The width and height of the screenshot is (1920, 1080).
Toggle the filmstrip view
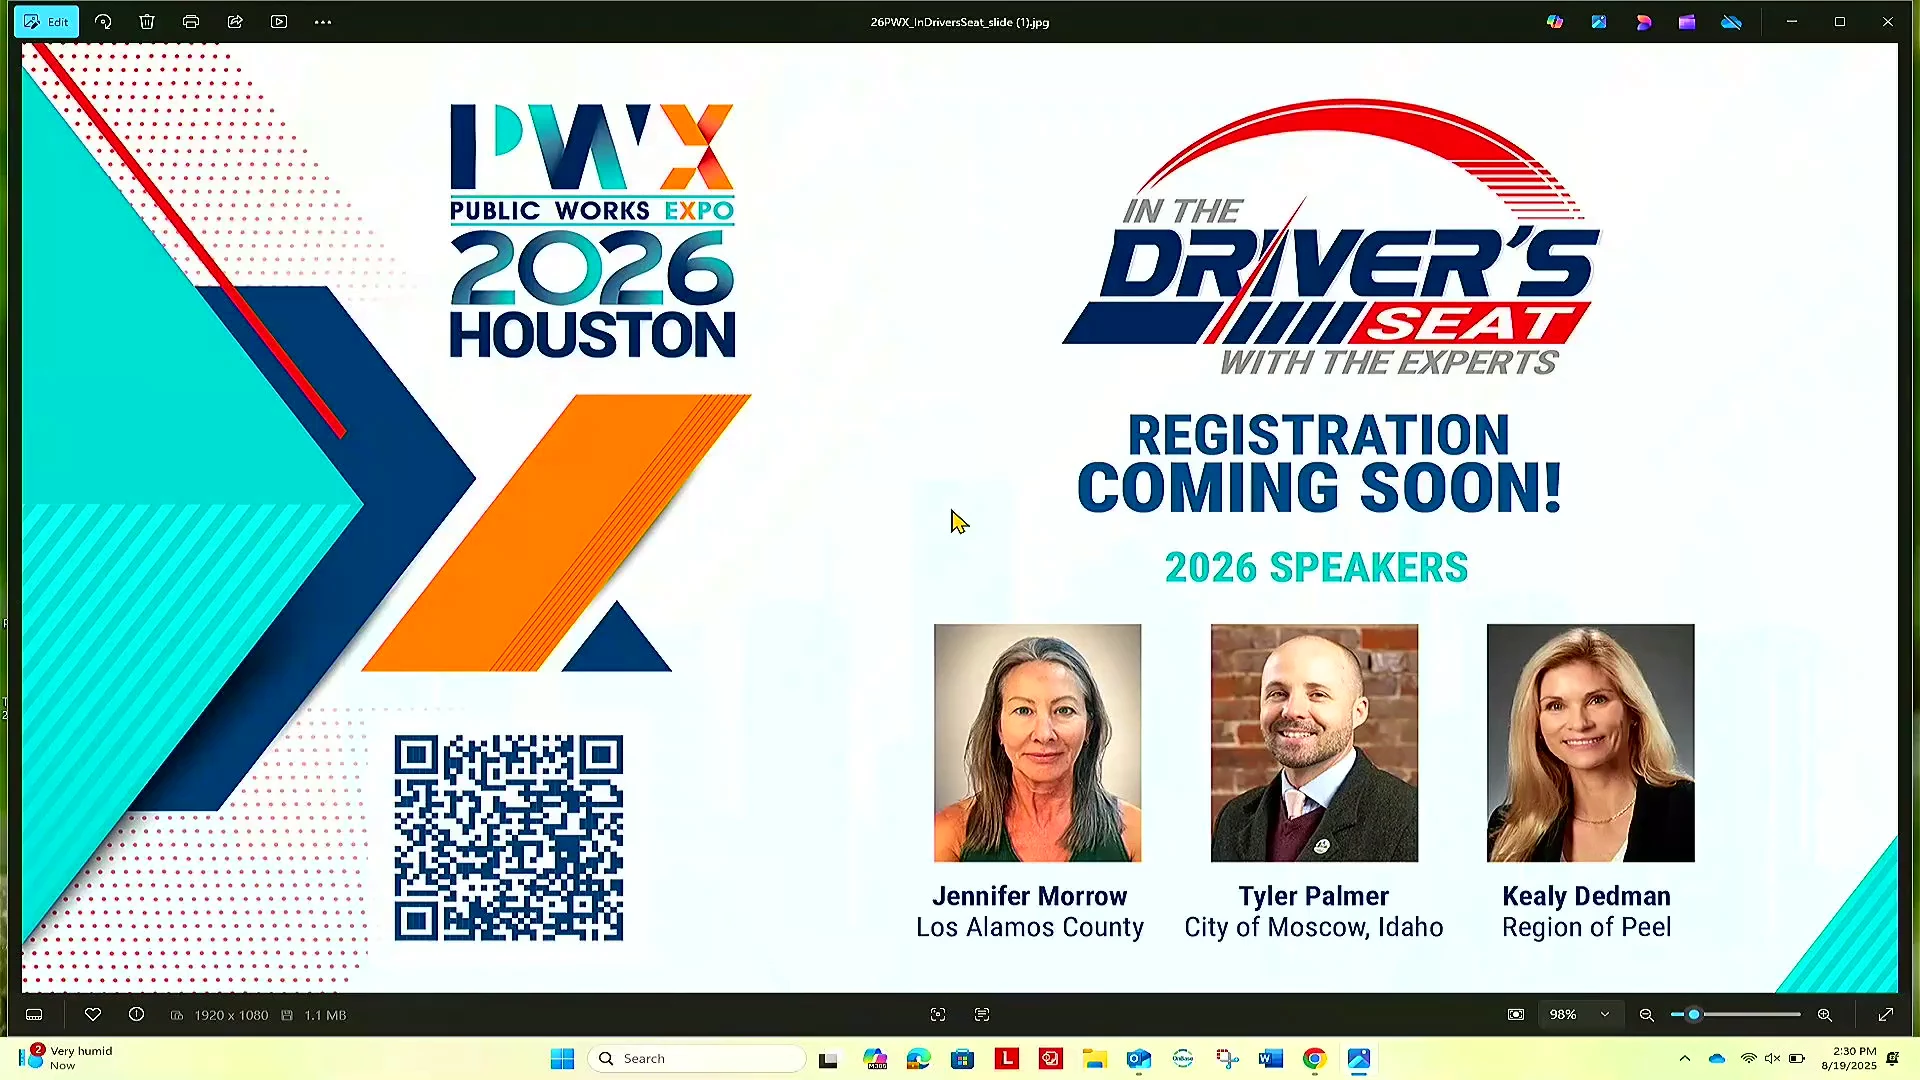coord(34,1015)
